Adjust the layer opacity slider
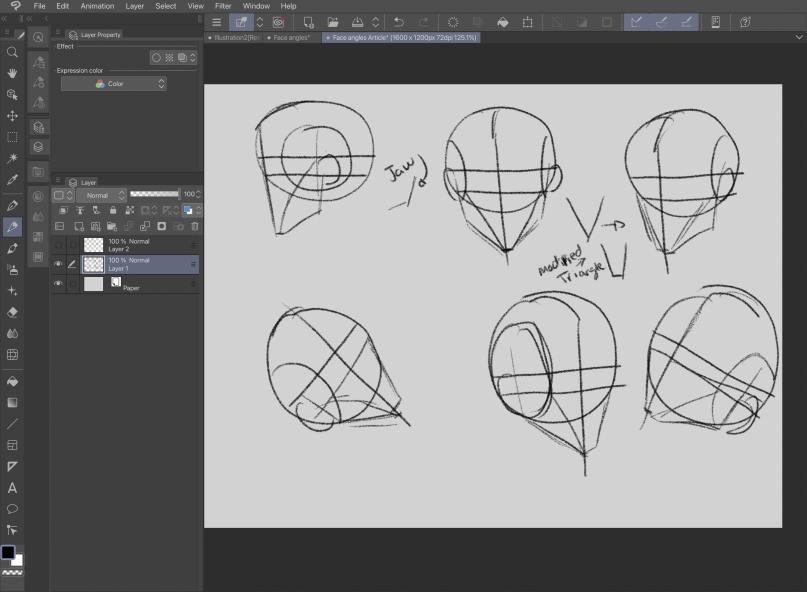The image size is (807, 592). 154,194
